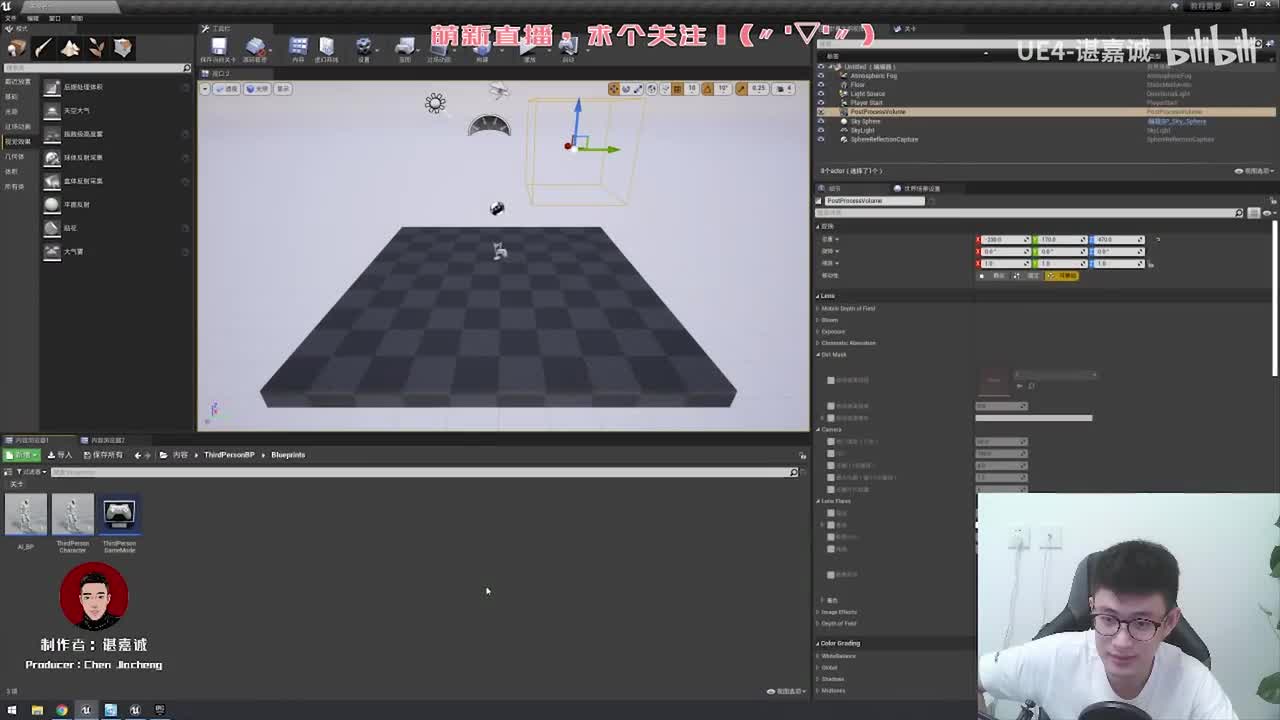
Task: Open viewport options dropdown arrow
Action: (x=205, y=89)
